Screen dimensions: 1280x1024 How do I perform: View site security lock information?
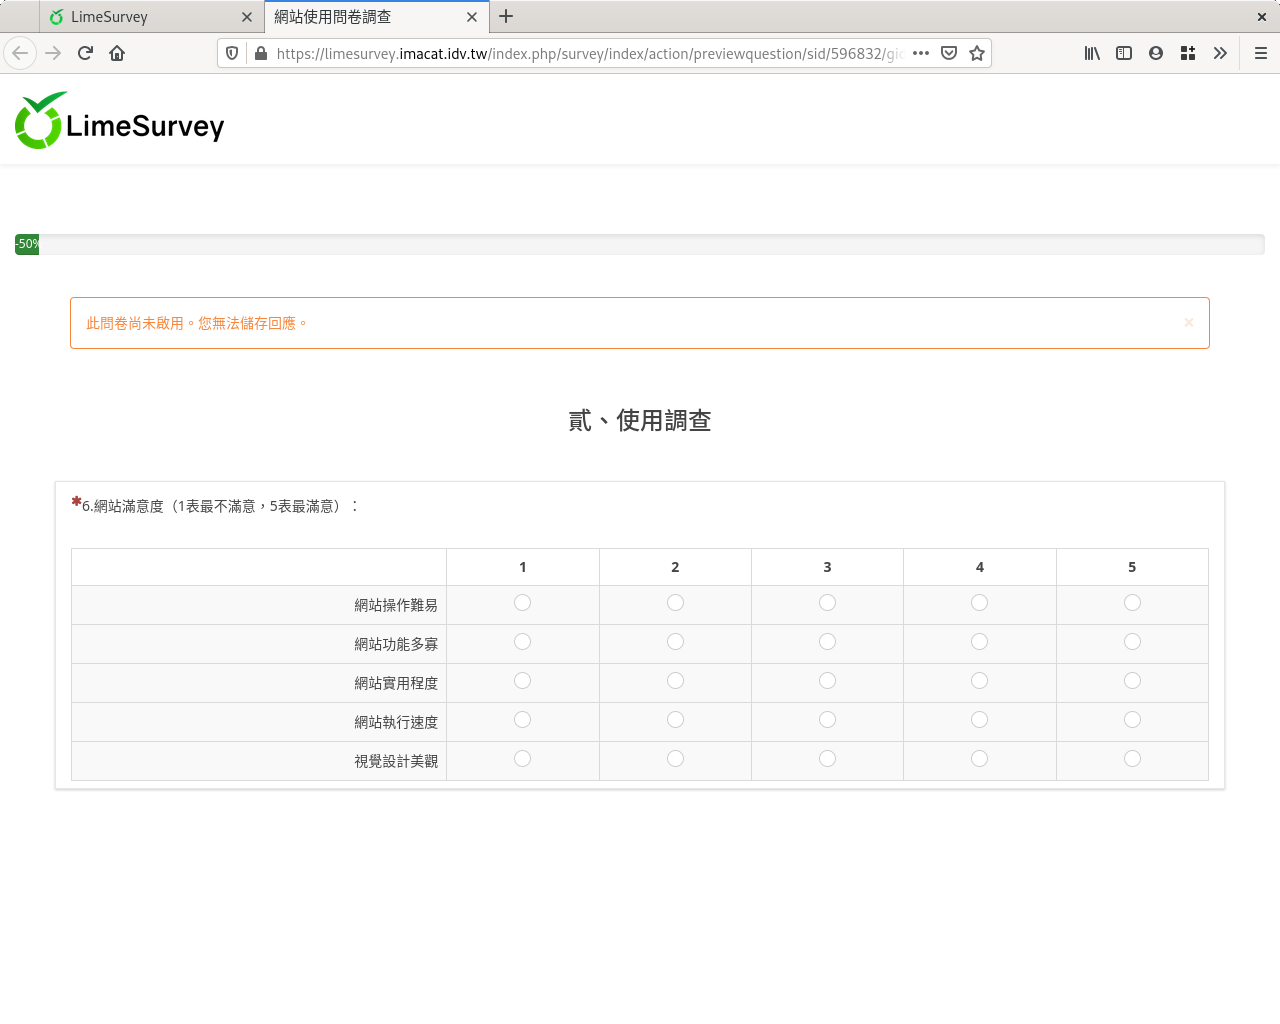(x=261, y=53)
